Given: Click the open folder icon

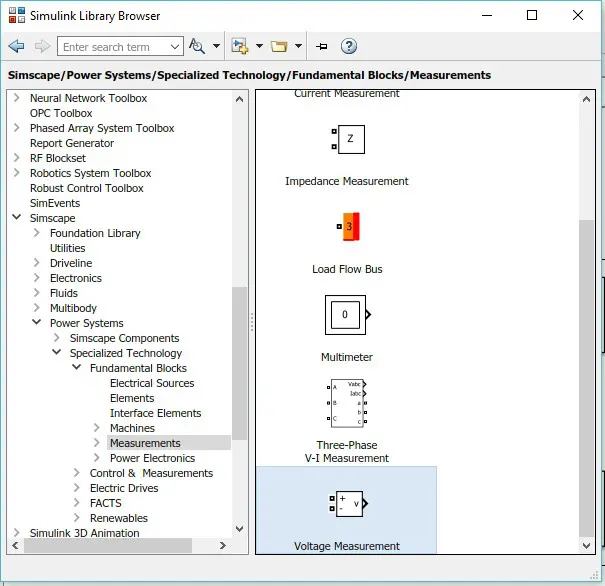Looking at the screenshot, I should [x=278, y=46].
